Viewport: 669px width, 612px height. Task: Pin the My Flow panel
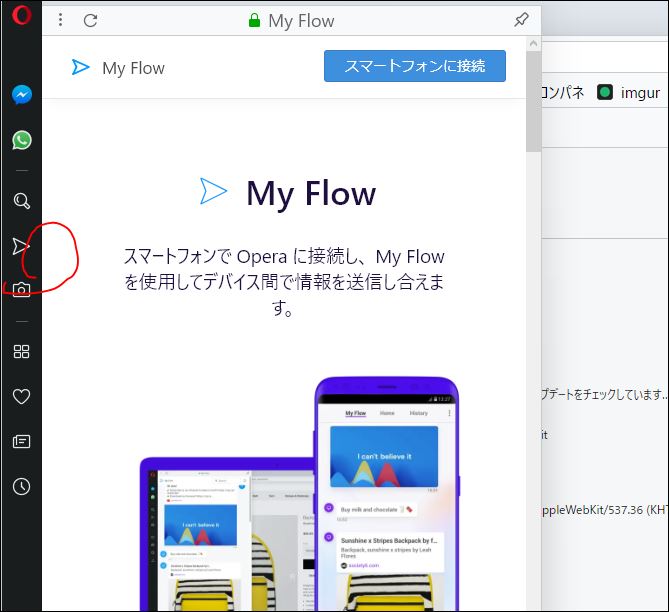click(521, 19)
